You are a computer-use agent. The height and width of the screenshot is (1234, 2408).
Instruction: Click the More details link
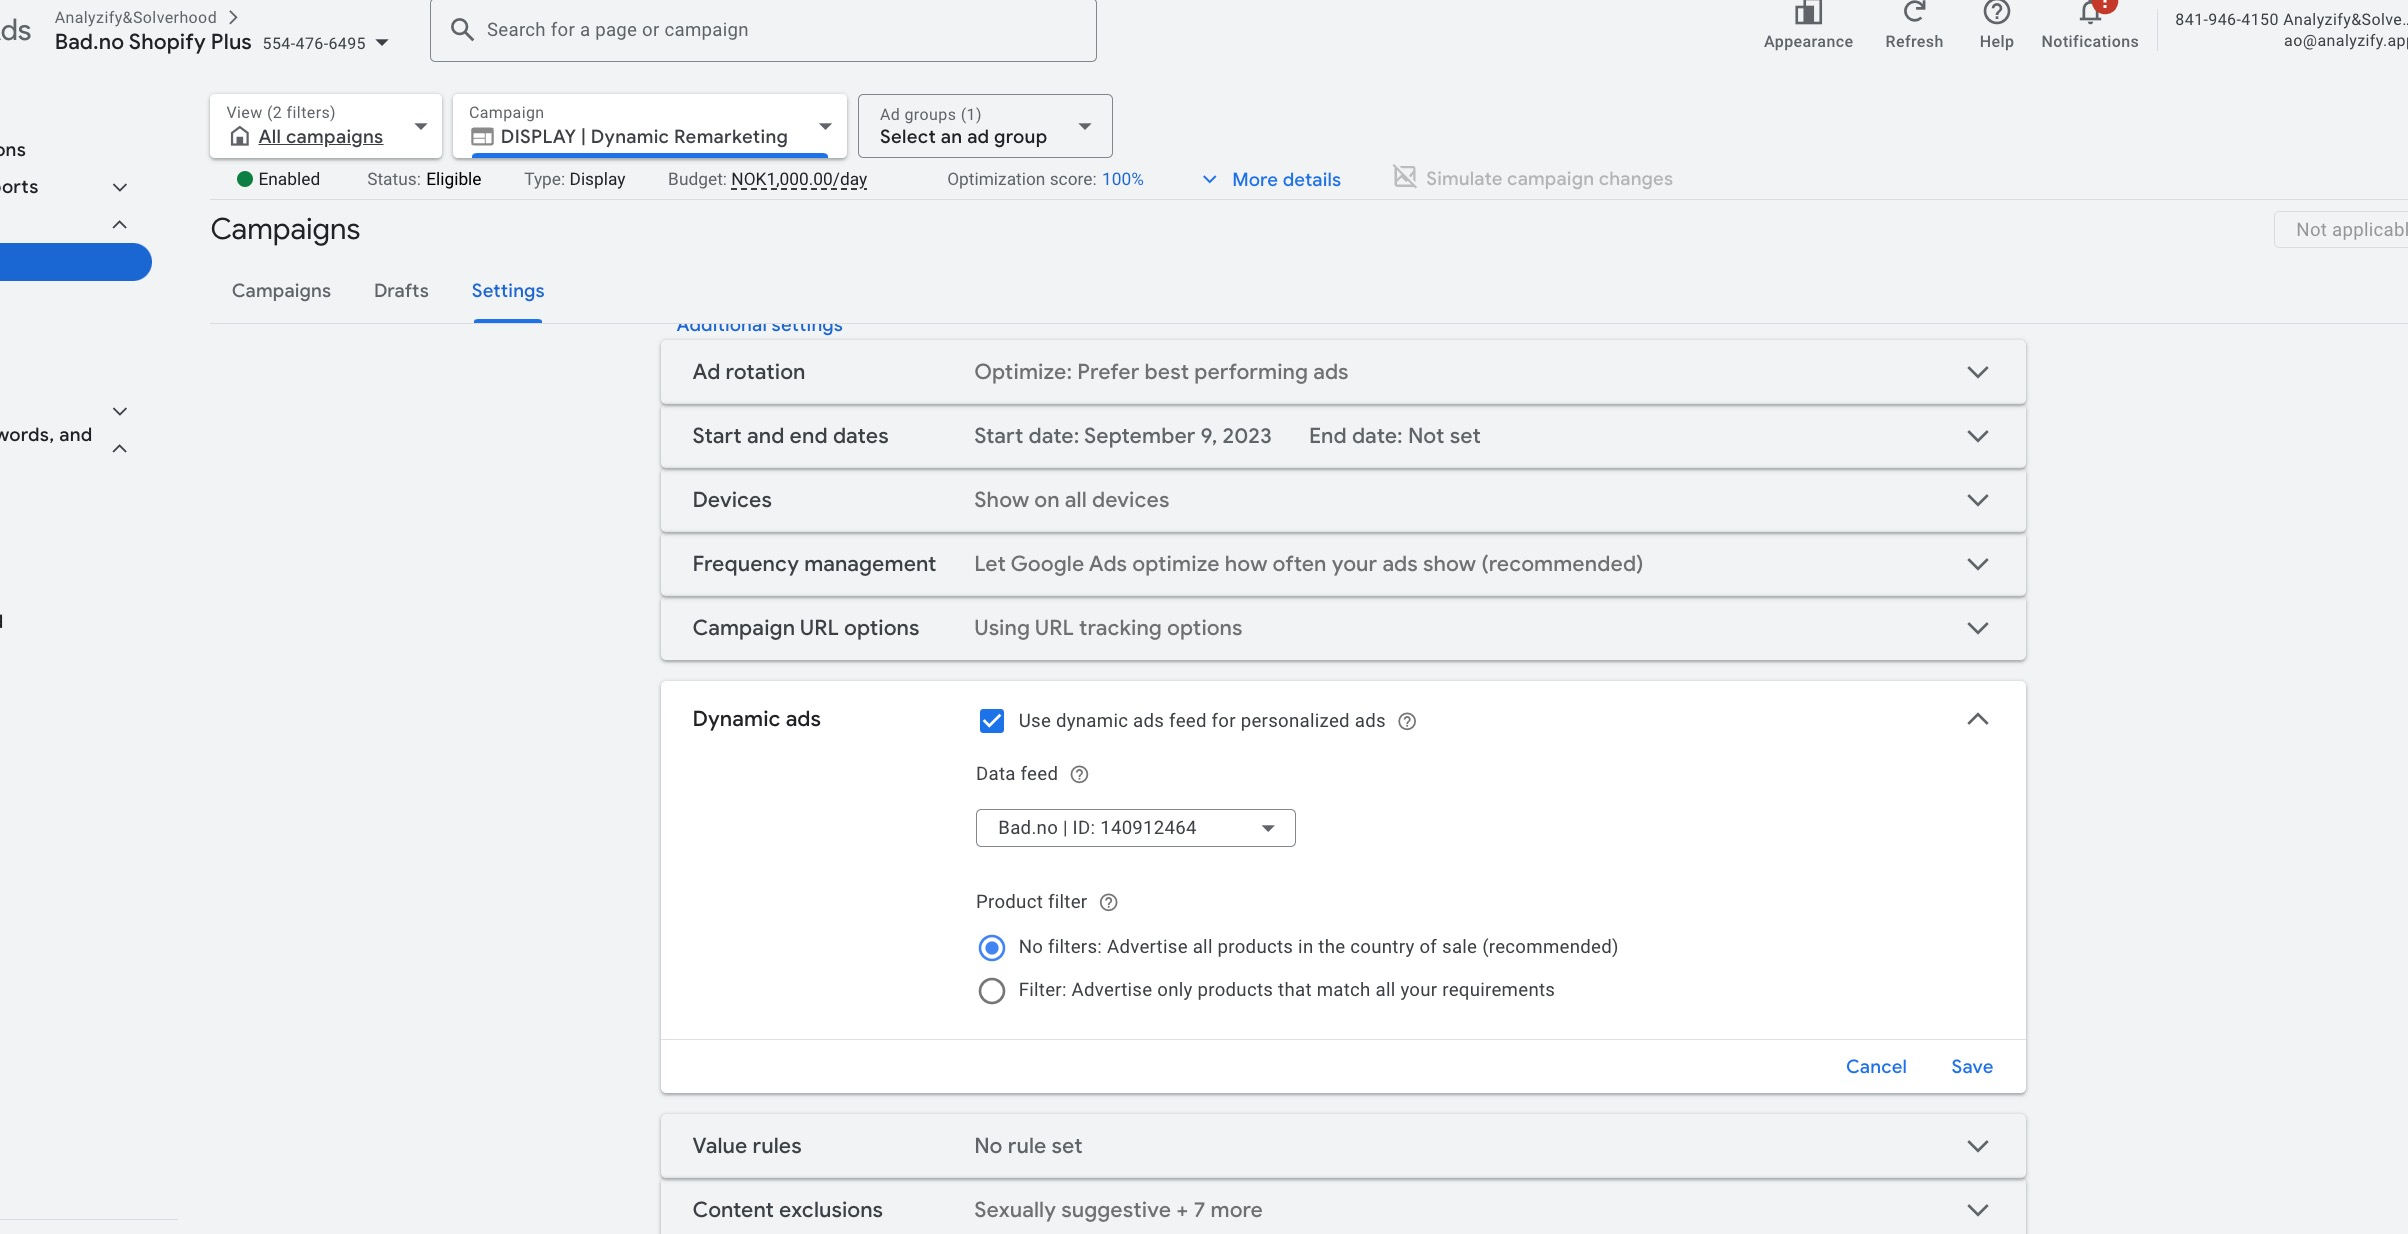click(x=1286, y=180)
